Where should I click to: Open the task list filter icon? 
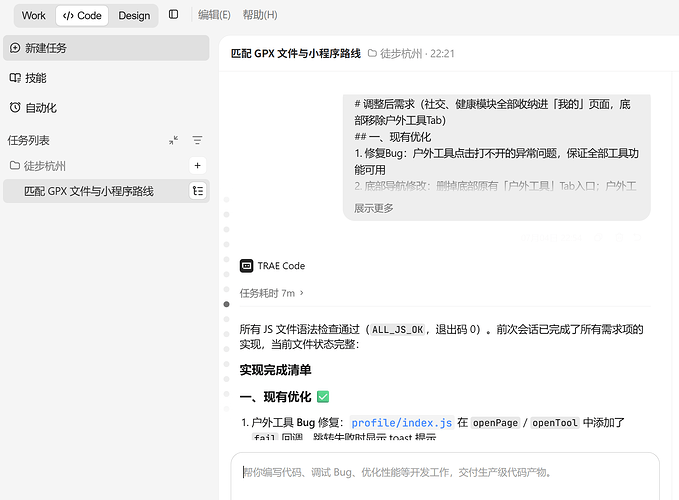coord(197,140)
